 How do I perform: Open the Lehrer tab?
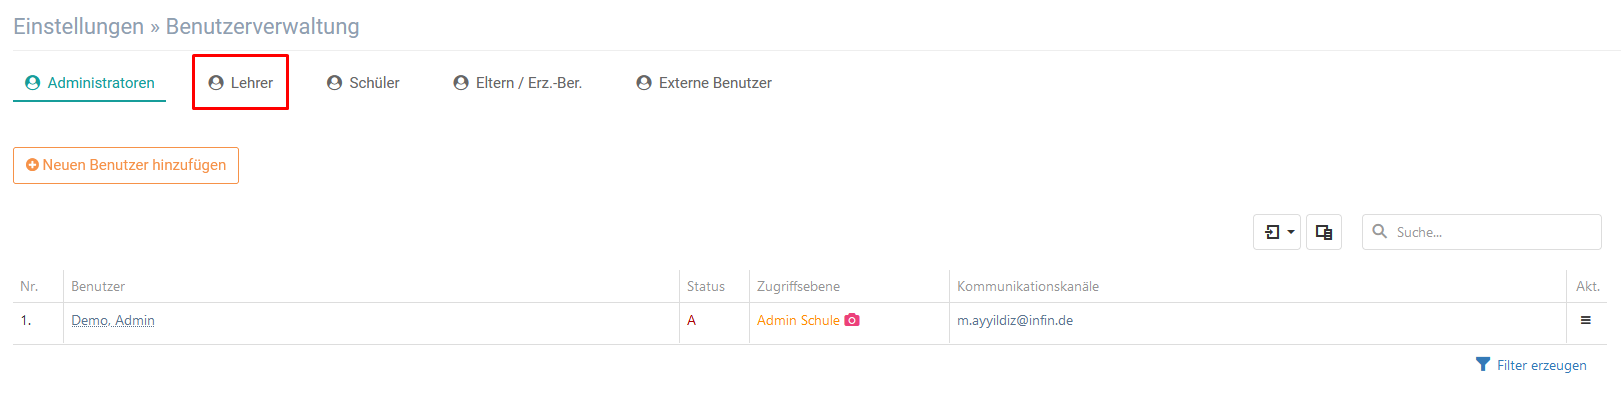pyautogui.click(x=240, y=83)
